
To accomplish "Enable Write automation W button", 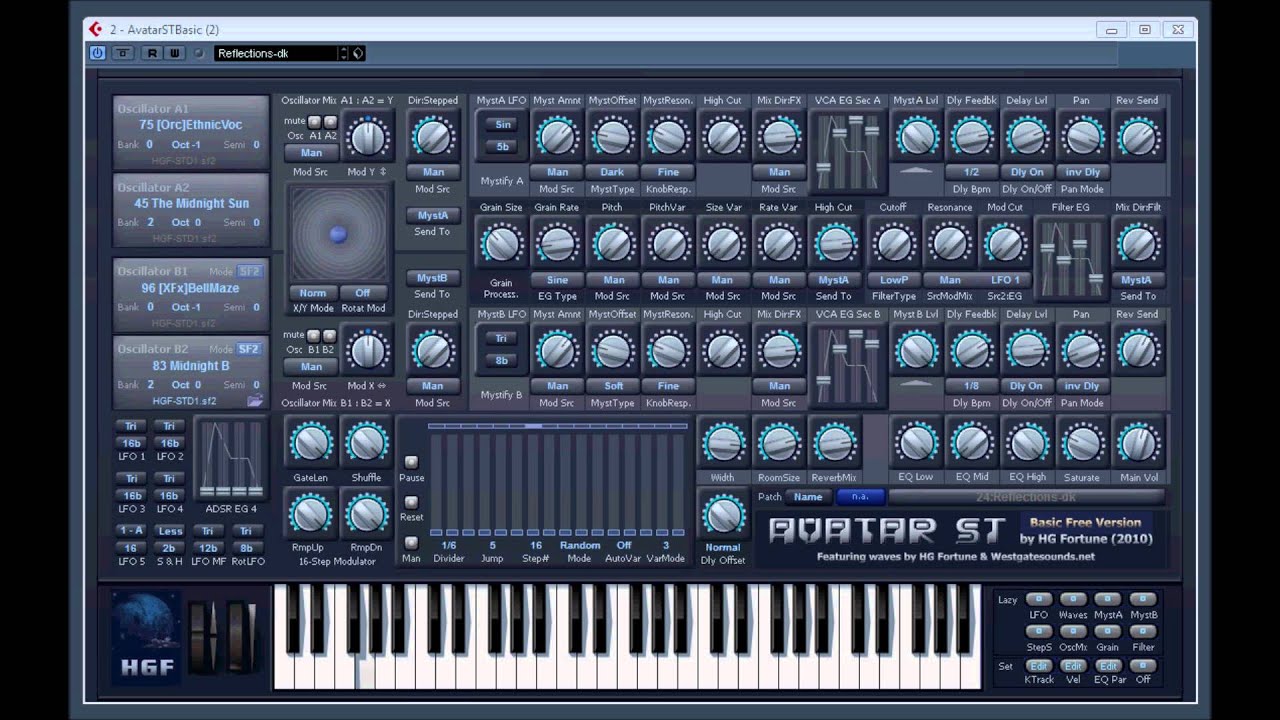I will point(173,53).
